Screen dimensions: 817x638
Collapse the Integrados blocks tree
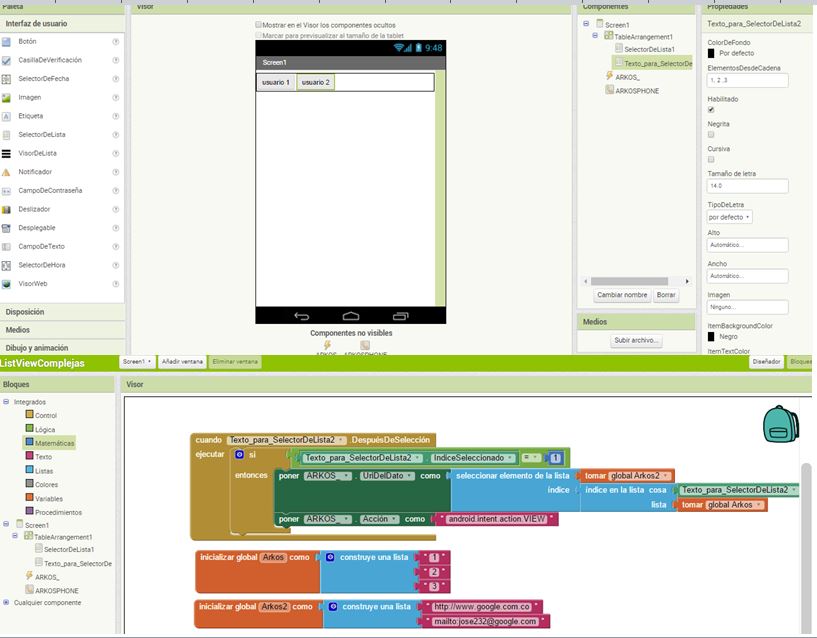tap(7, 402)
